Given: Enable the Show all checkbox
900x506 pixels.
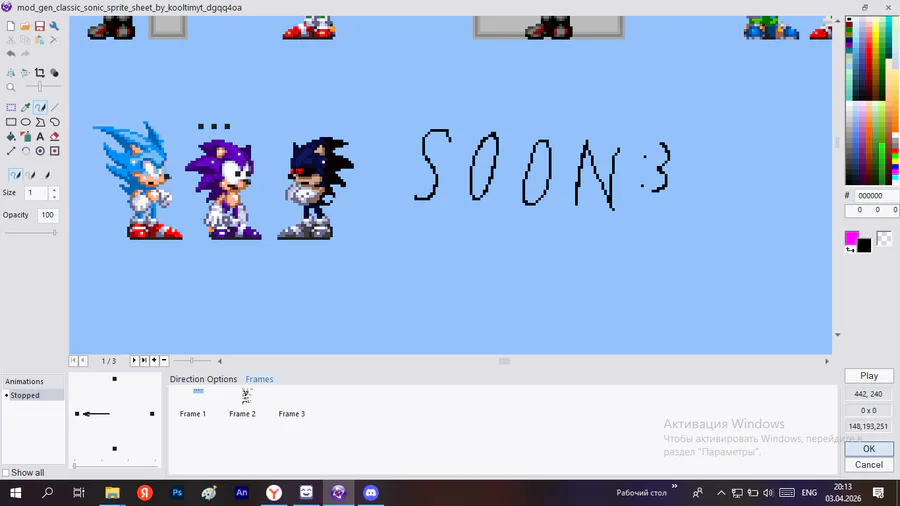Looking at the screenshot, I should click(6, 473).
